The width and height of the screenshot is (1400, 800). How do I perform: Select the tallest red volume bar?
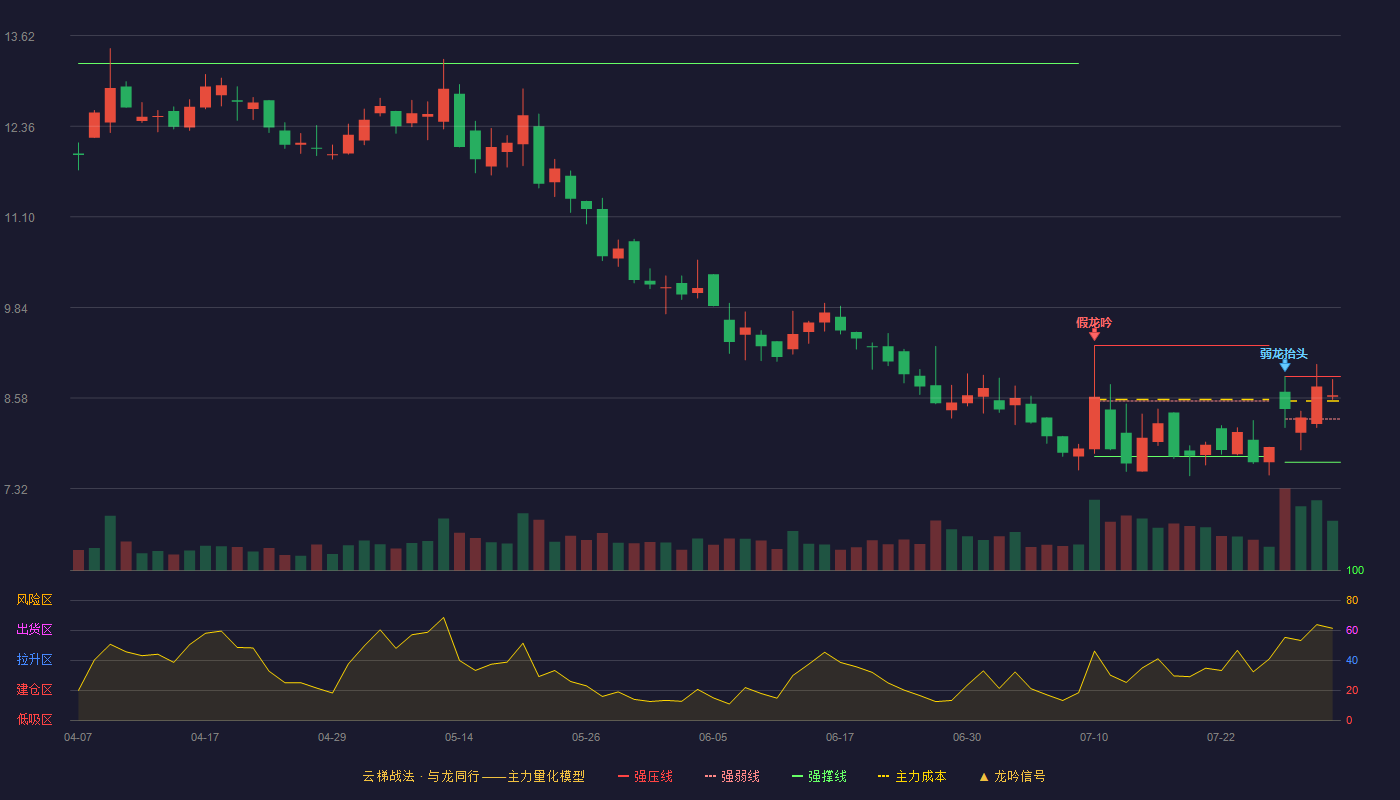[1285, 529]
